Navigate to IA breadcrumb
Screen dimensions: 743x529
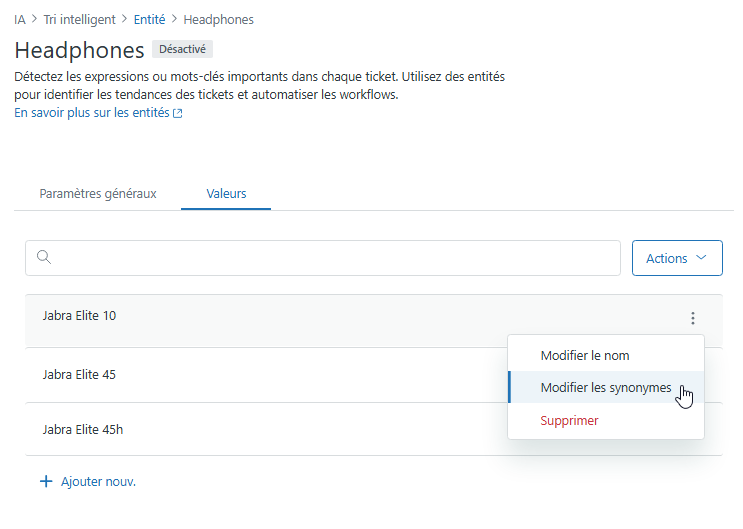pos(19,19)
